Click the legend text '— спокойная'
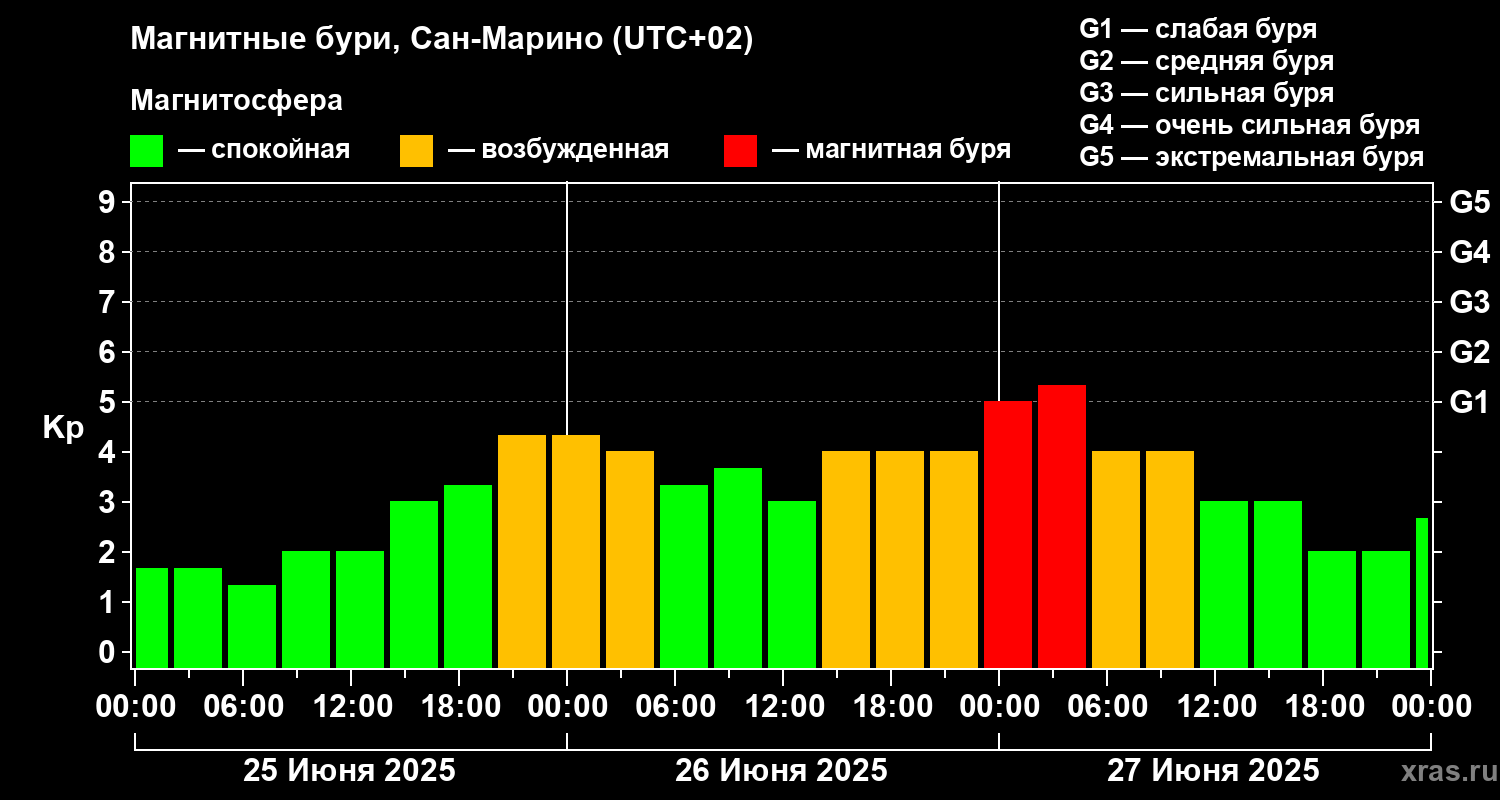This screenshot has height=800, width=1500. [264, 151]
